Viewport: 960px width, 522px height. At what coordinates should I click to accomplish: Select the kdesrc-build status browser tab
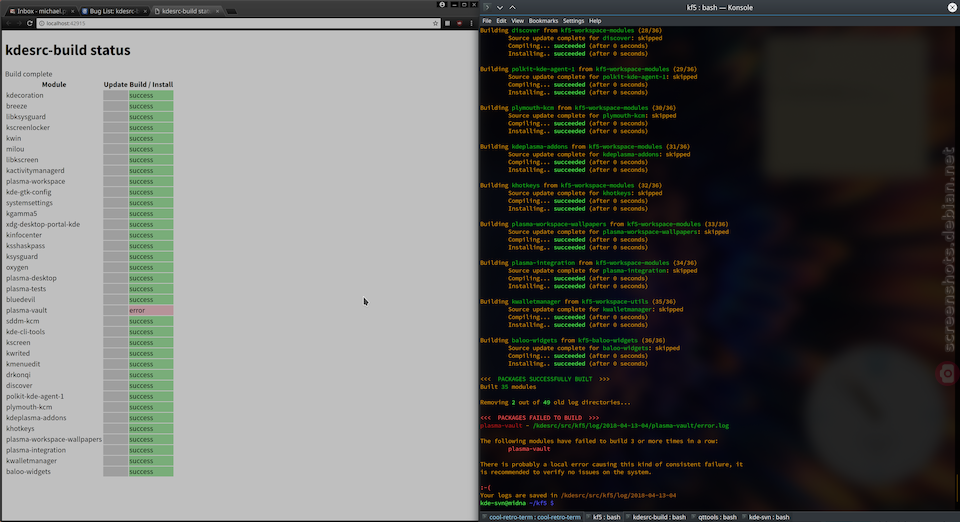pyautogui.click(x=186, y=11)
